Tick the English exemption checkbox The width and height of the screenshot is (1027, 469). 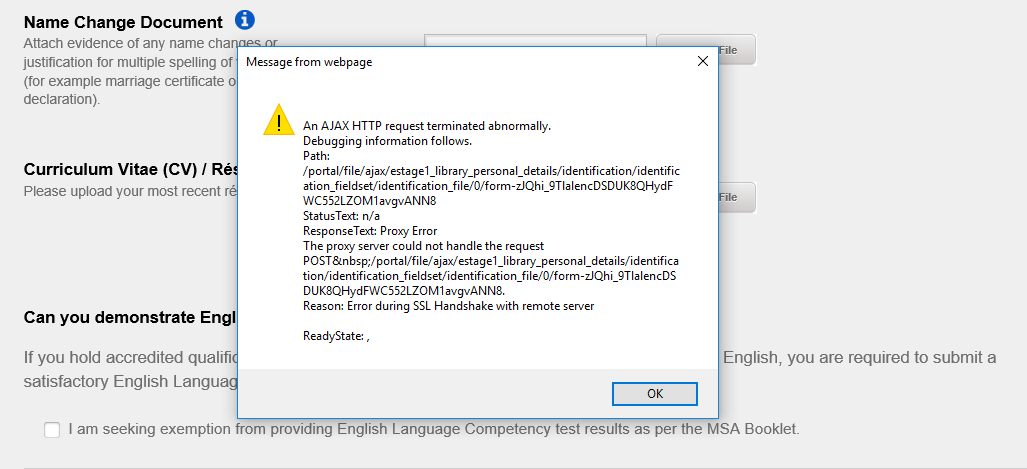click(x=52, y=430)
